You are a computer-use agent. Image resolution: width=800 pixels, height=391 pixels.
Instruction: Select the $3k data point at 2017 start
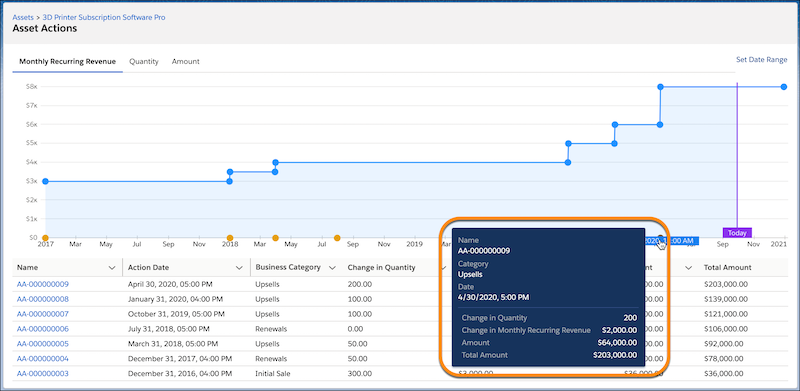45,181
